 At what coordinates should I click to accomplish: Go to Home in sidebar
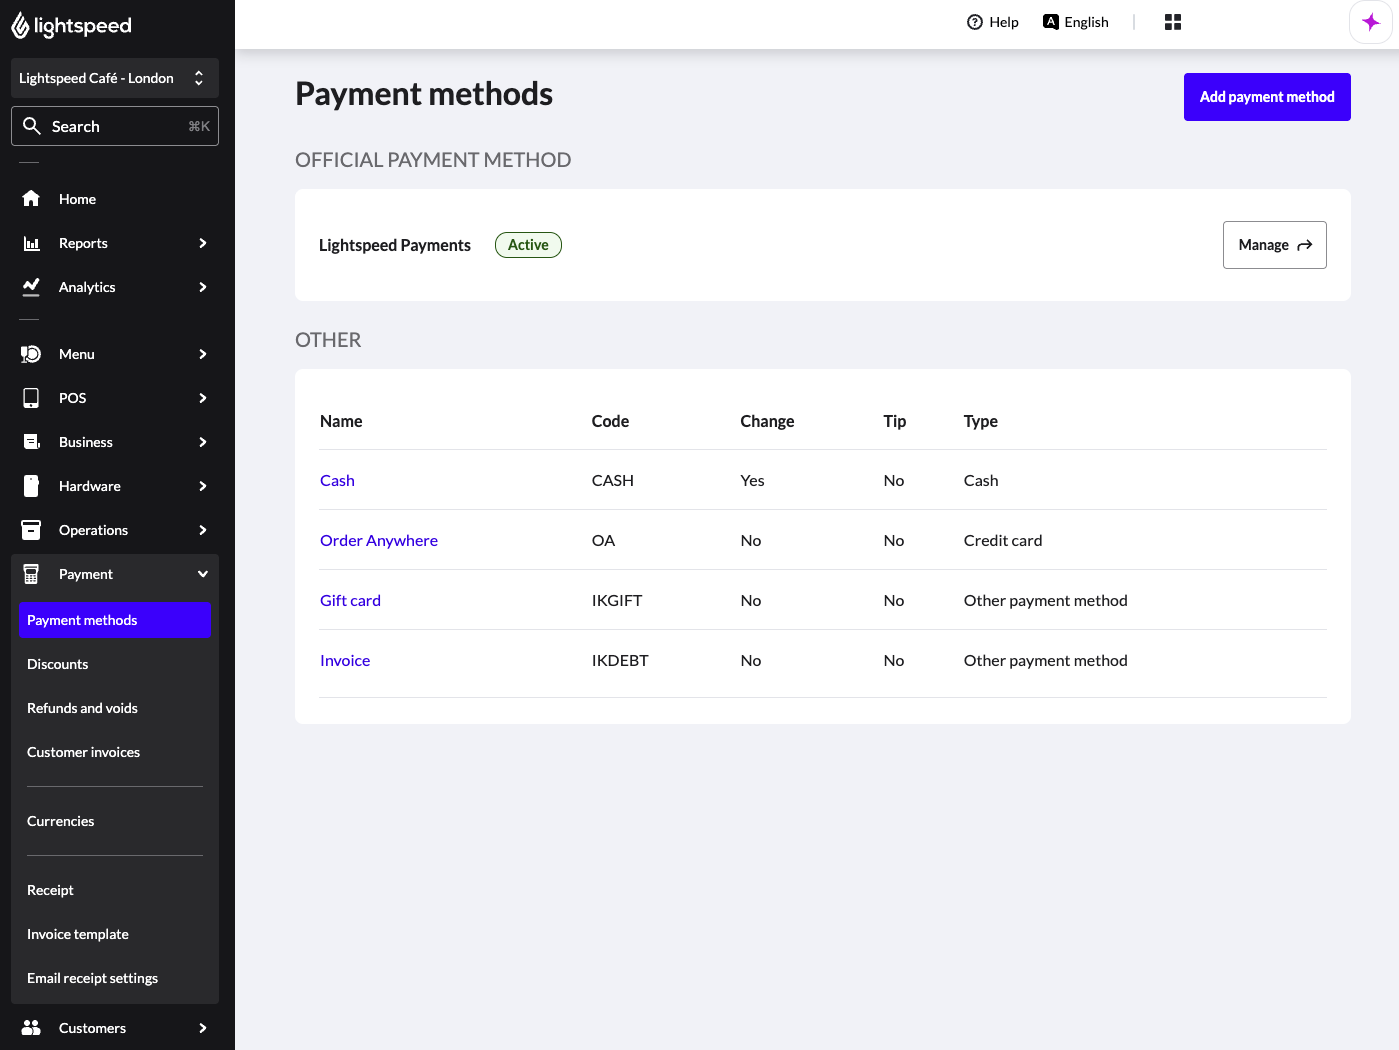pos(77,199)
